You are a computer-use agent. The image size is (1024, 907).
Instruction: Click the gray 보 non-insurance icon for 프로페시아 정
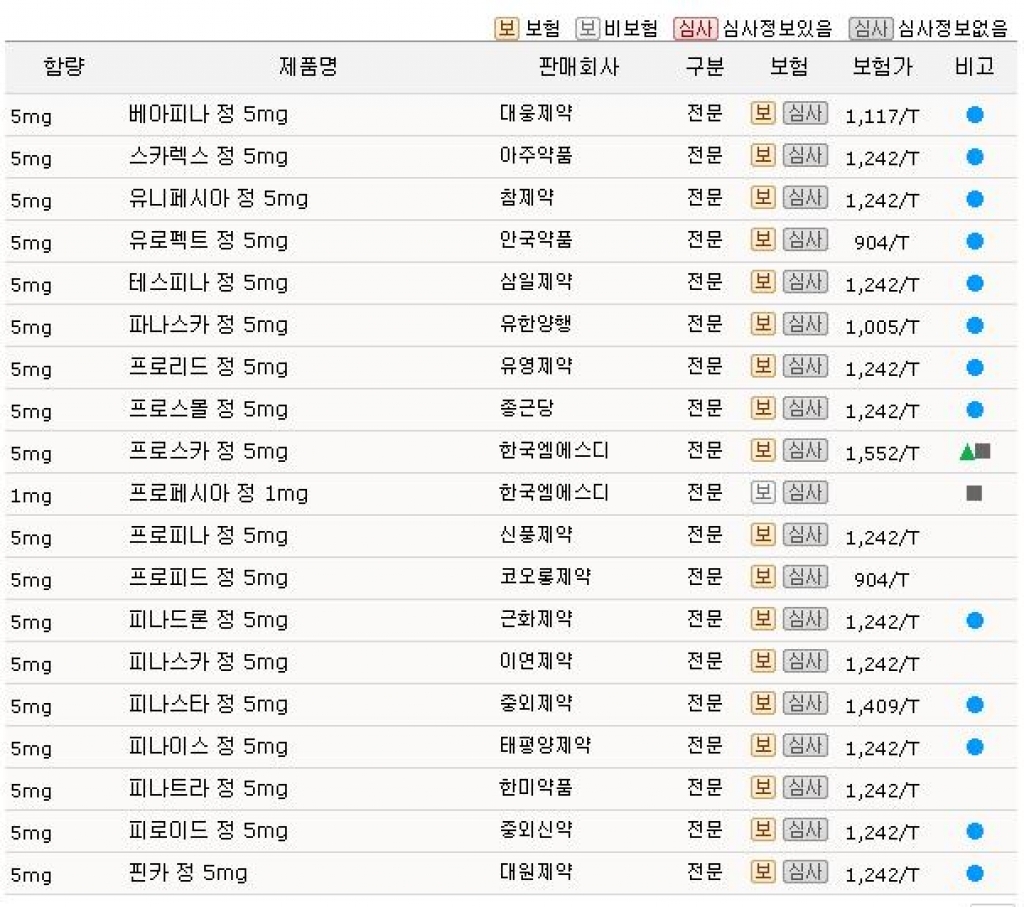(763, 492)
